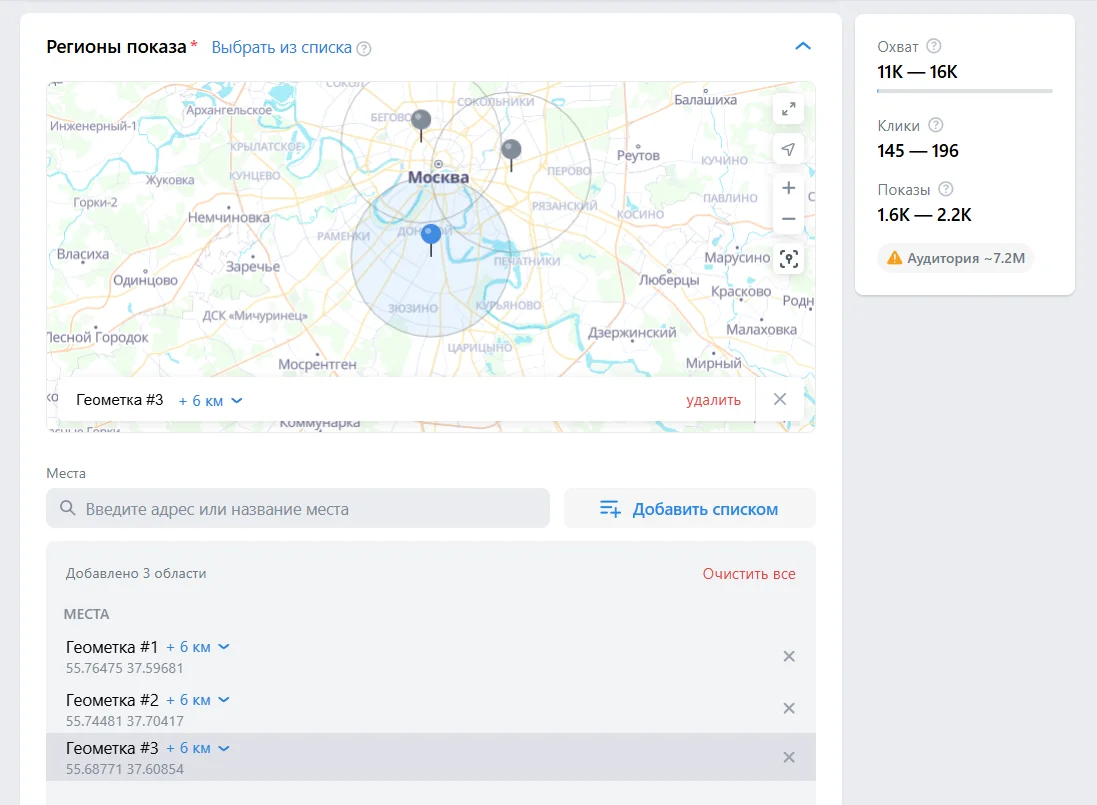Zoom in the map with plus button
Screen dimensions: 1097x805
tap(788, 188)
